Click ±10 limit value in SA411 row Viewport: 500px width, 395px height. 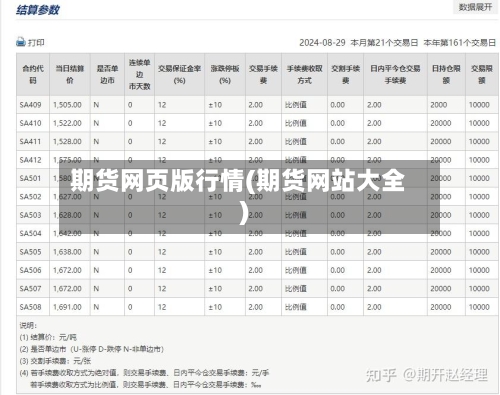coord(215,142)
